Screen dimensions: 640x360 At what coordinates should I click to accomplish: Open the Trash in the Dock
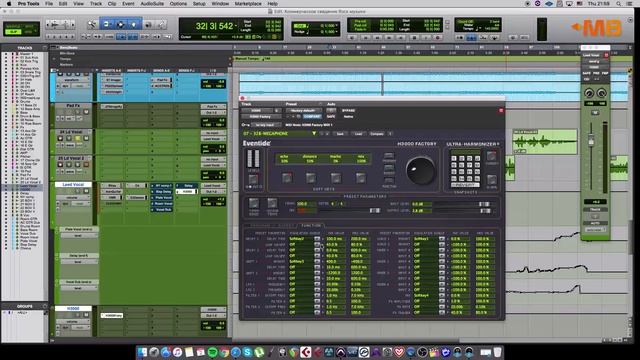[498, 352]
